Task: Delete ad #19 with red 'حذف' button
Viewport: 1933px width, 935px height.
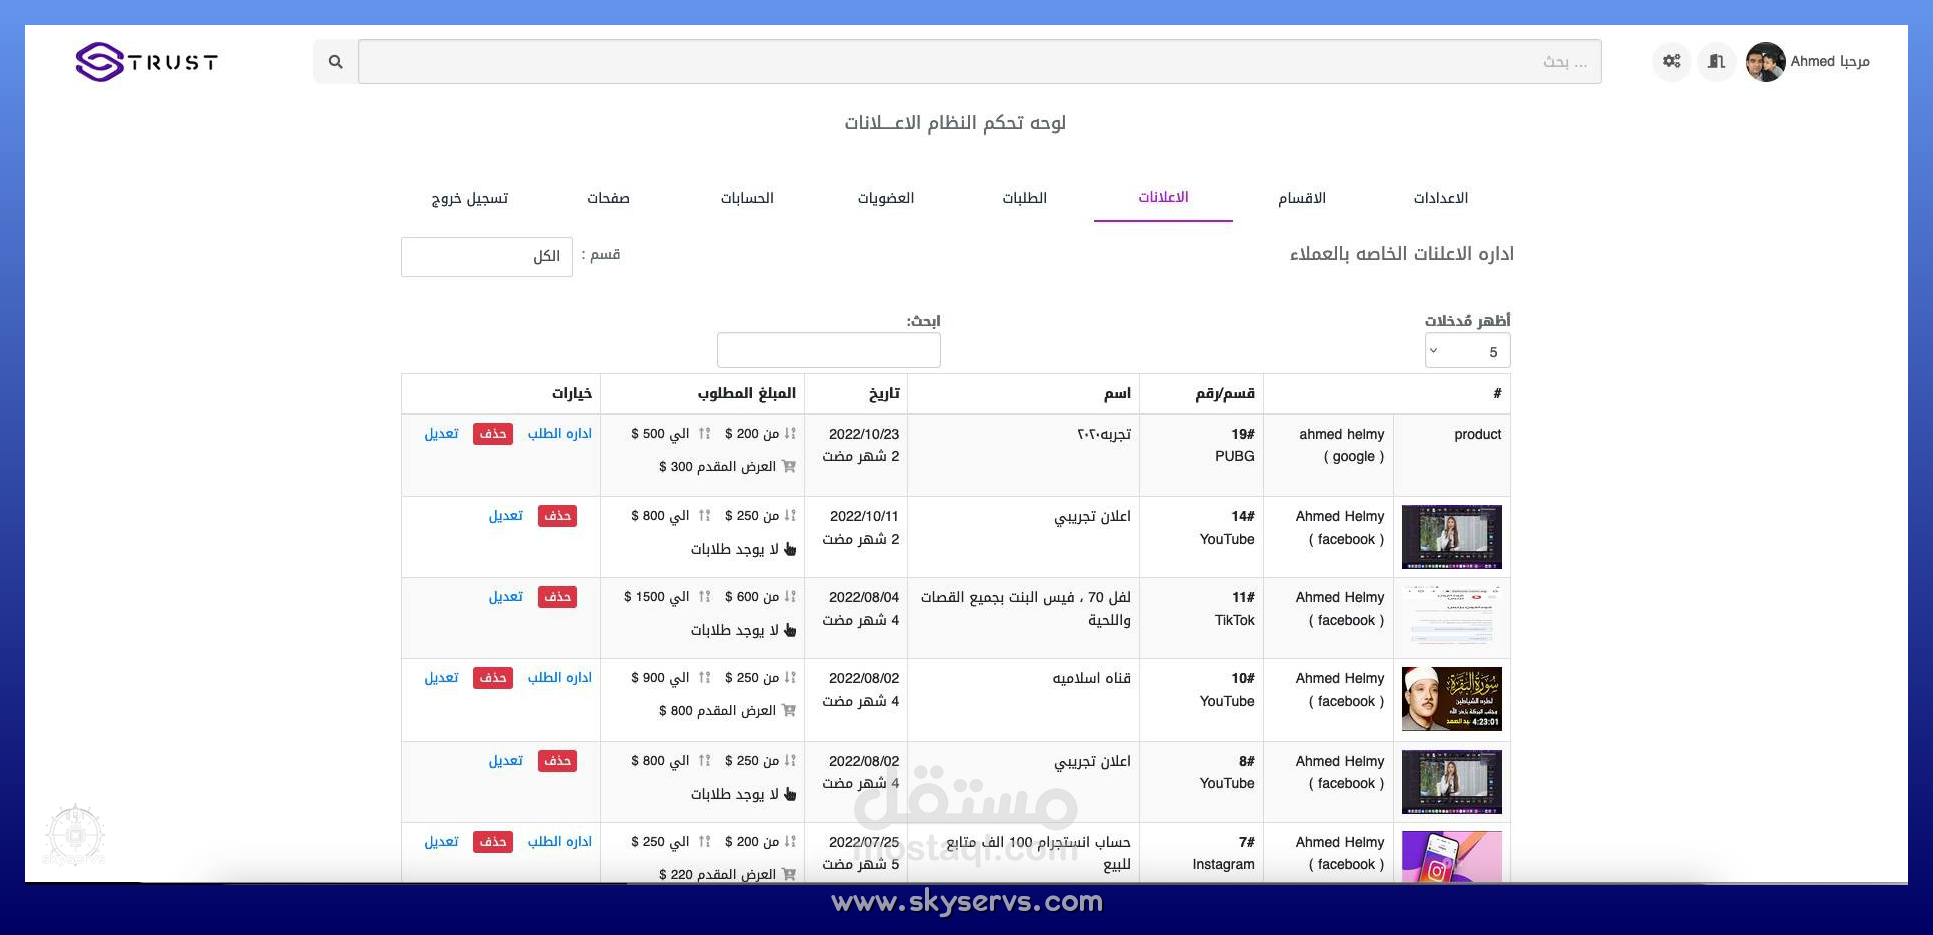Action: tap(492, 434)
